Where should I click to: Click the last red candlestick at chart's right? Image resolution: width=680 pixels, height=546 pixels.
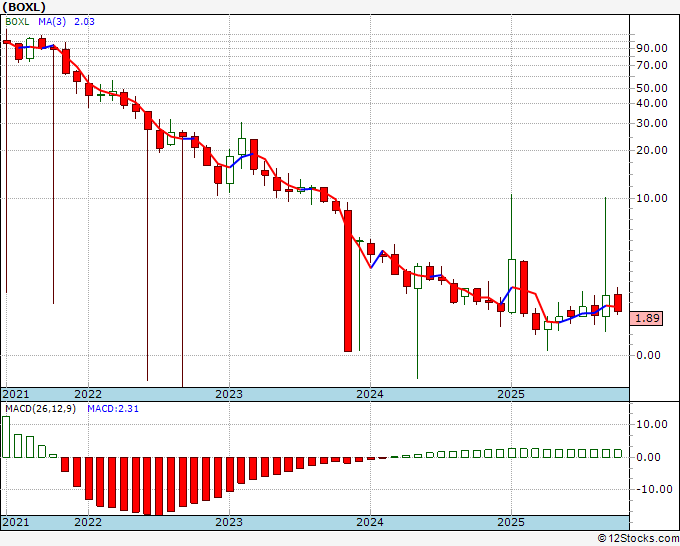(618, 303)
